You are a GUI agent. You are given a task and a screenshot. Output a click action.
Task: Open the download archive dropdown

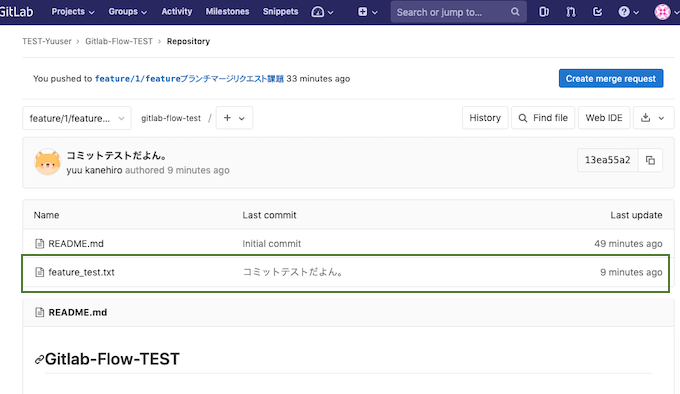coord(653,118)
